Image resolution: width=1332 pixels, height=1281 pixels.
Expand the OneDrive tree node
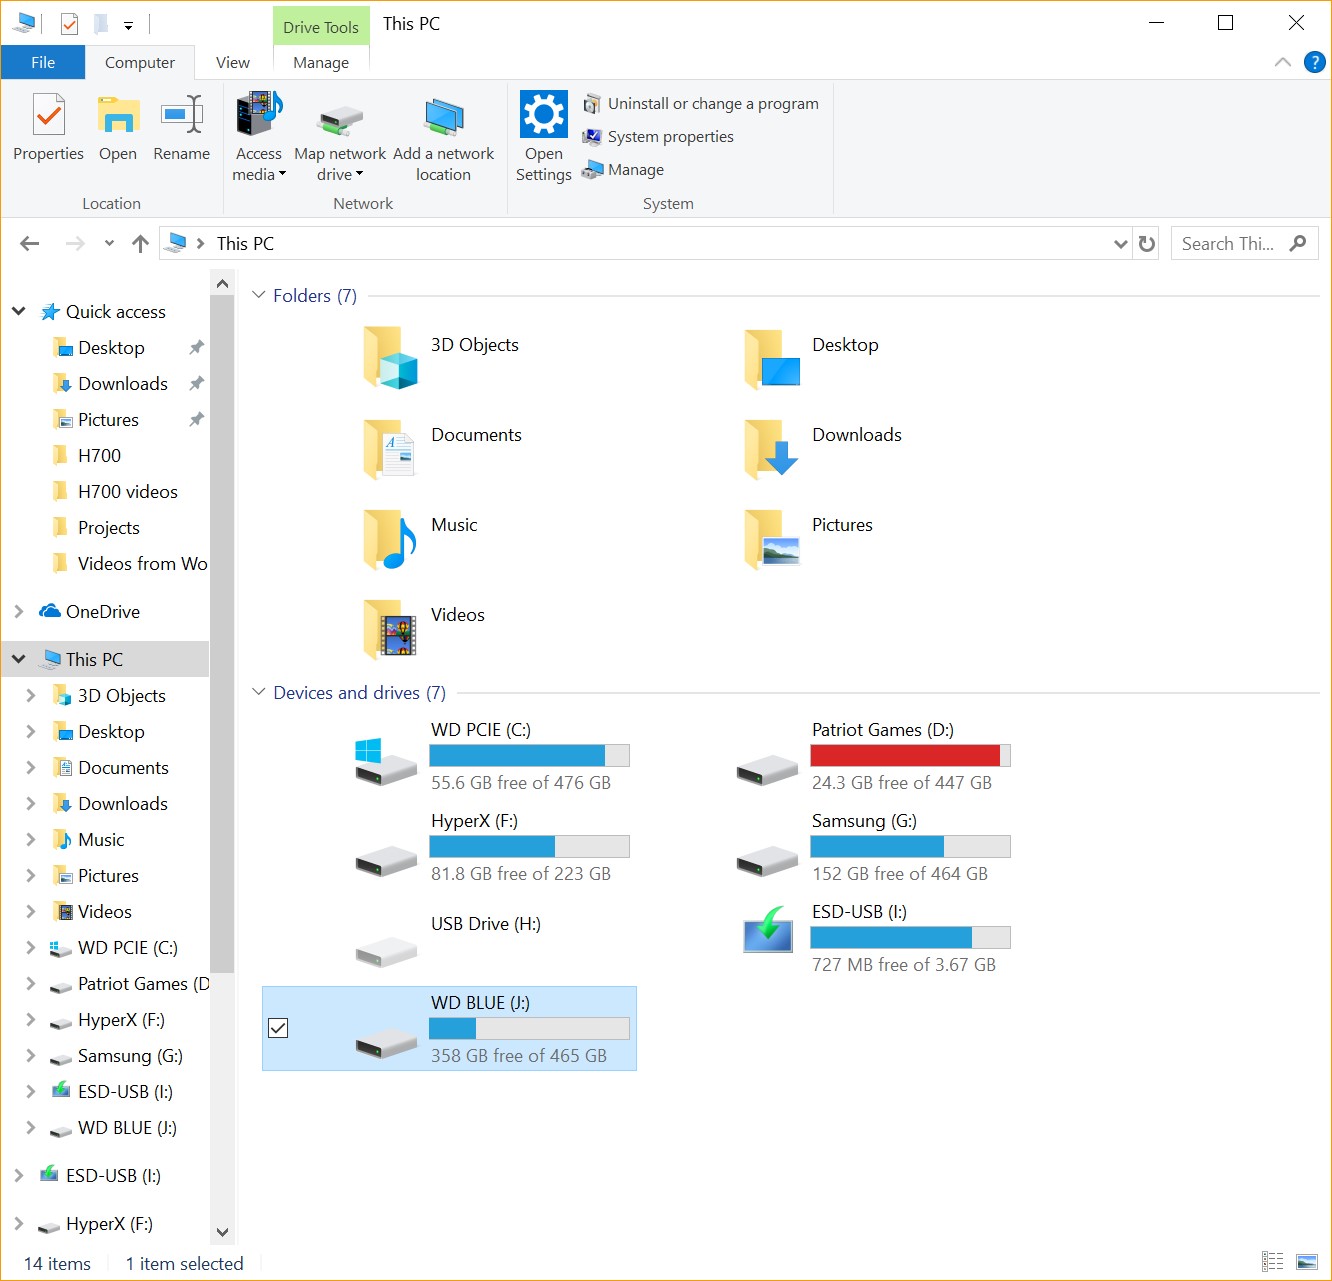tap(19, 611)
